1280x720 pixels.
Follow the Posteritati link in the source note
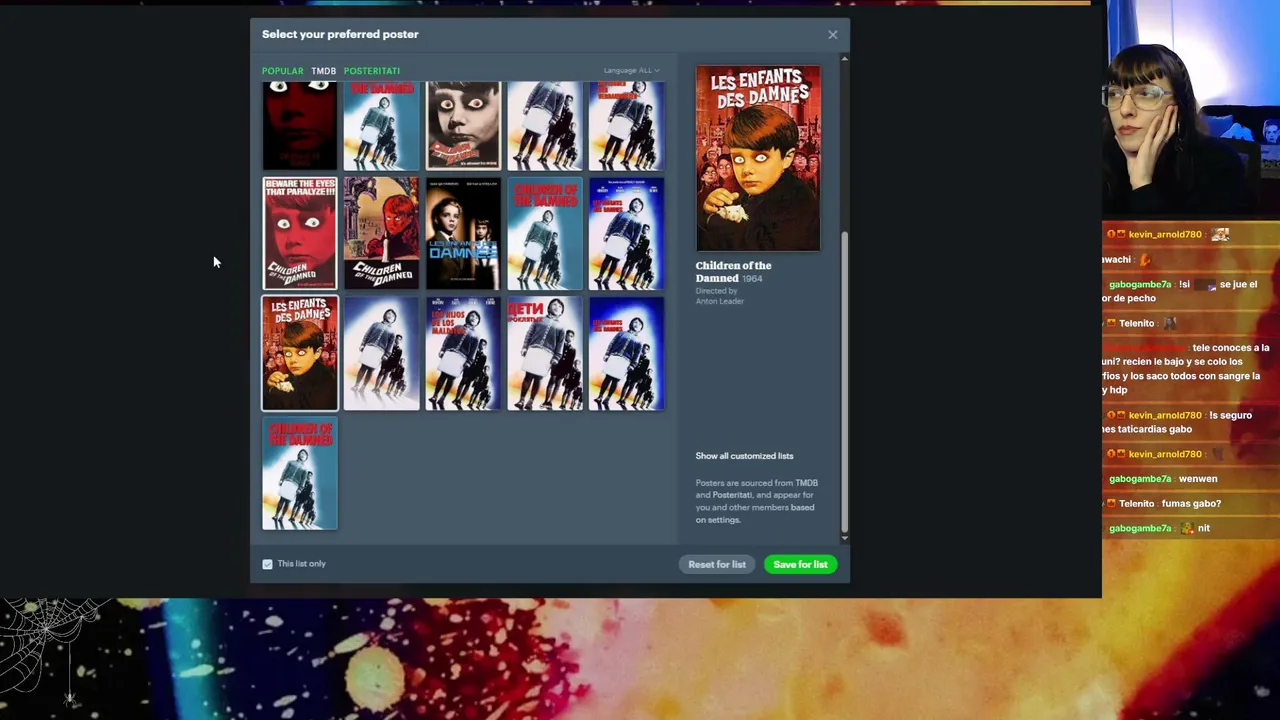pyautogui.click(x=732, y=495)
